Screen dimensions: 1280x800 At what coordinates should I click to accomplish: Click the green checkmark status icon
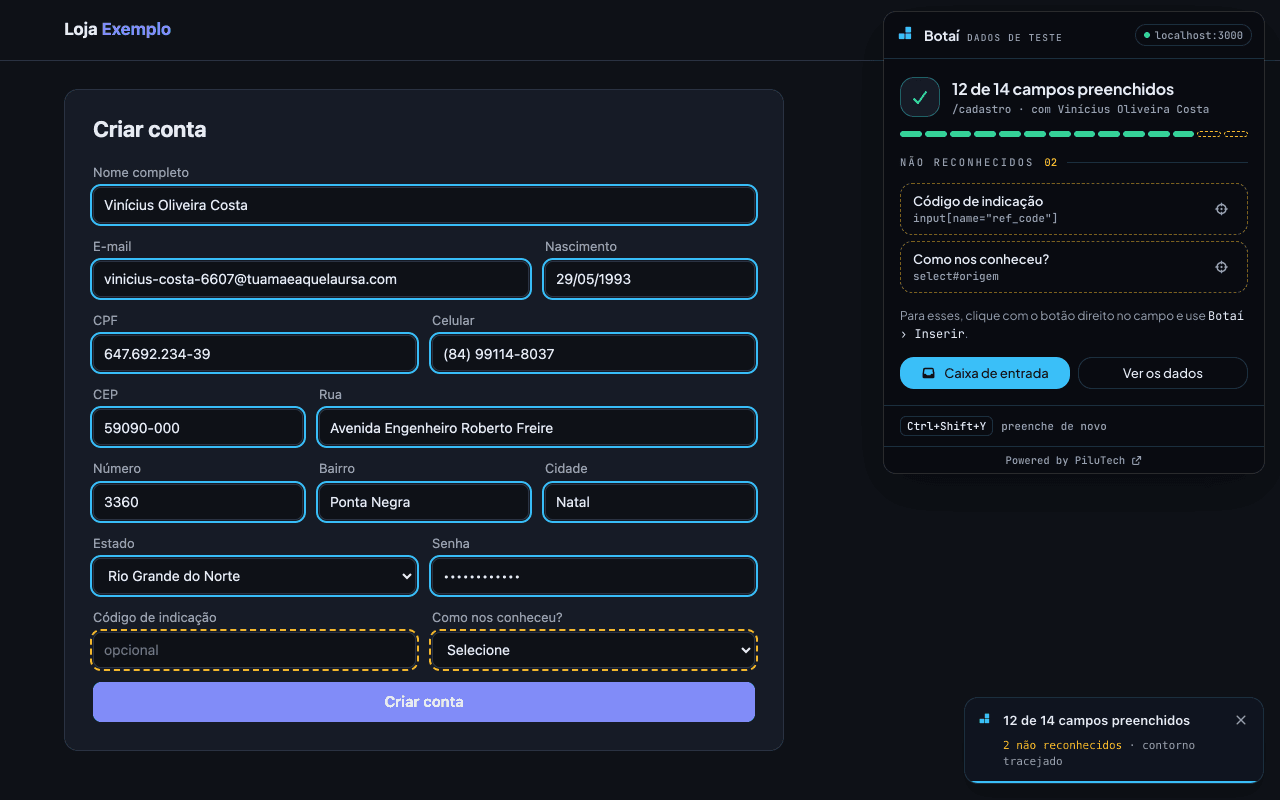[x=920, y=97]
